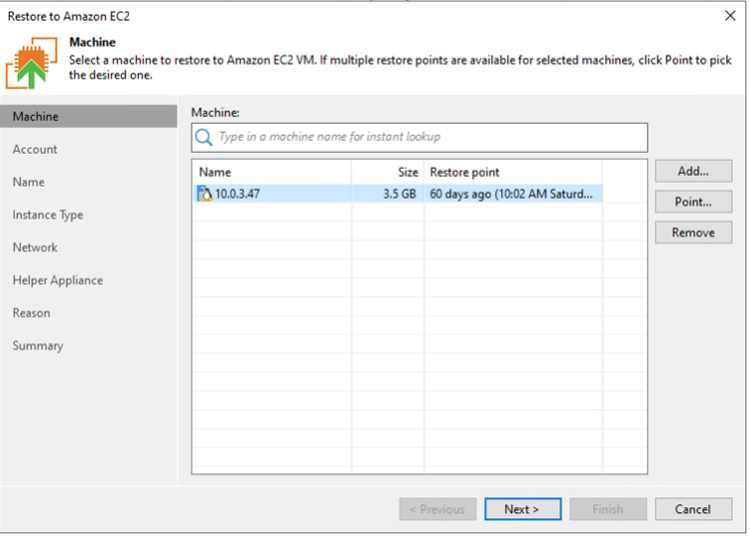Switch to Instance Type step

coord(48,215)
